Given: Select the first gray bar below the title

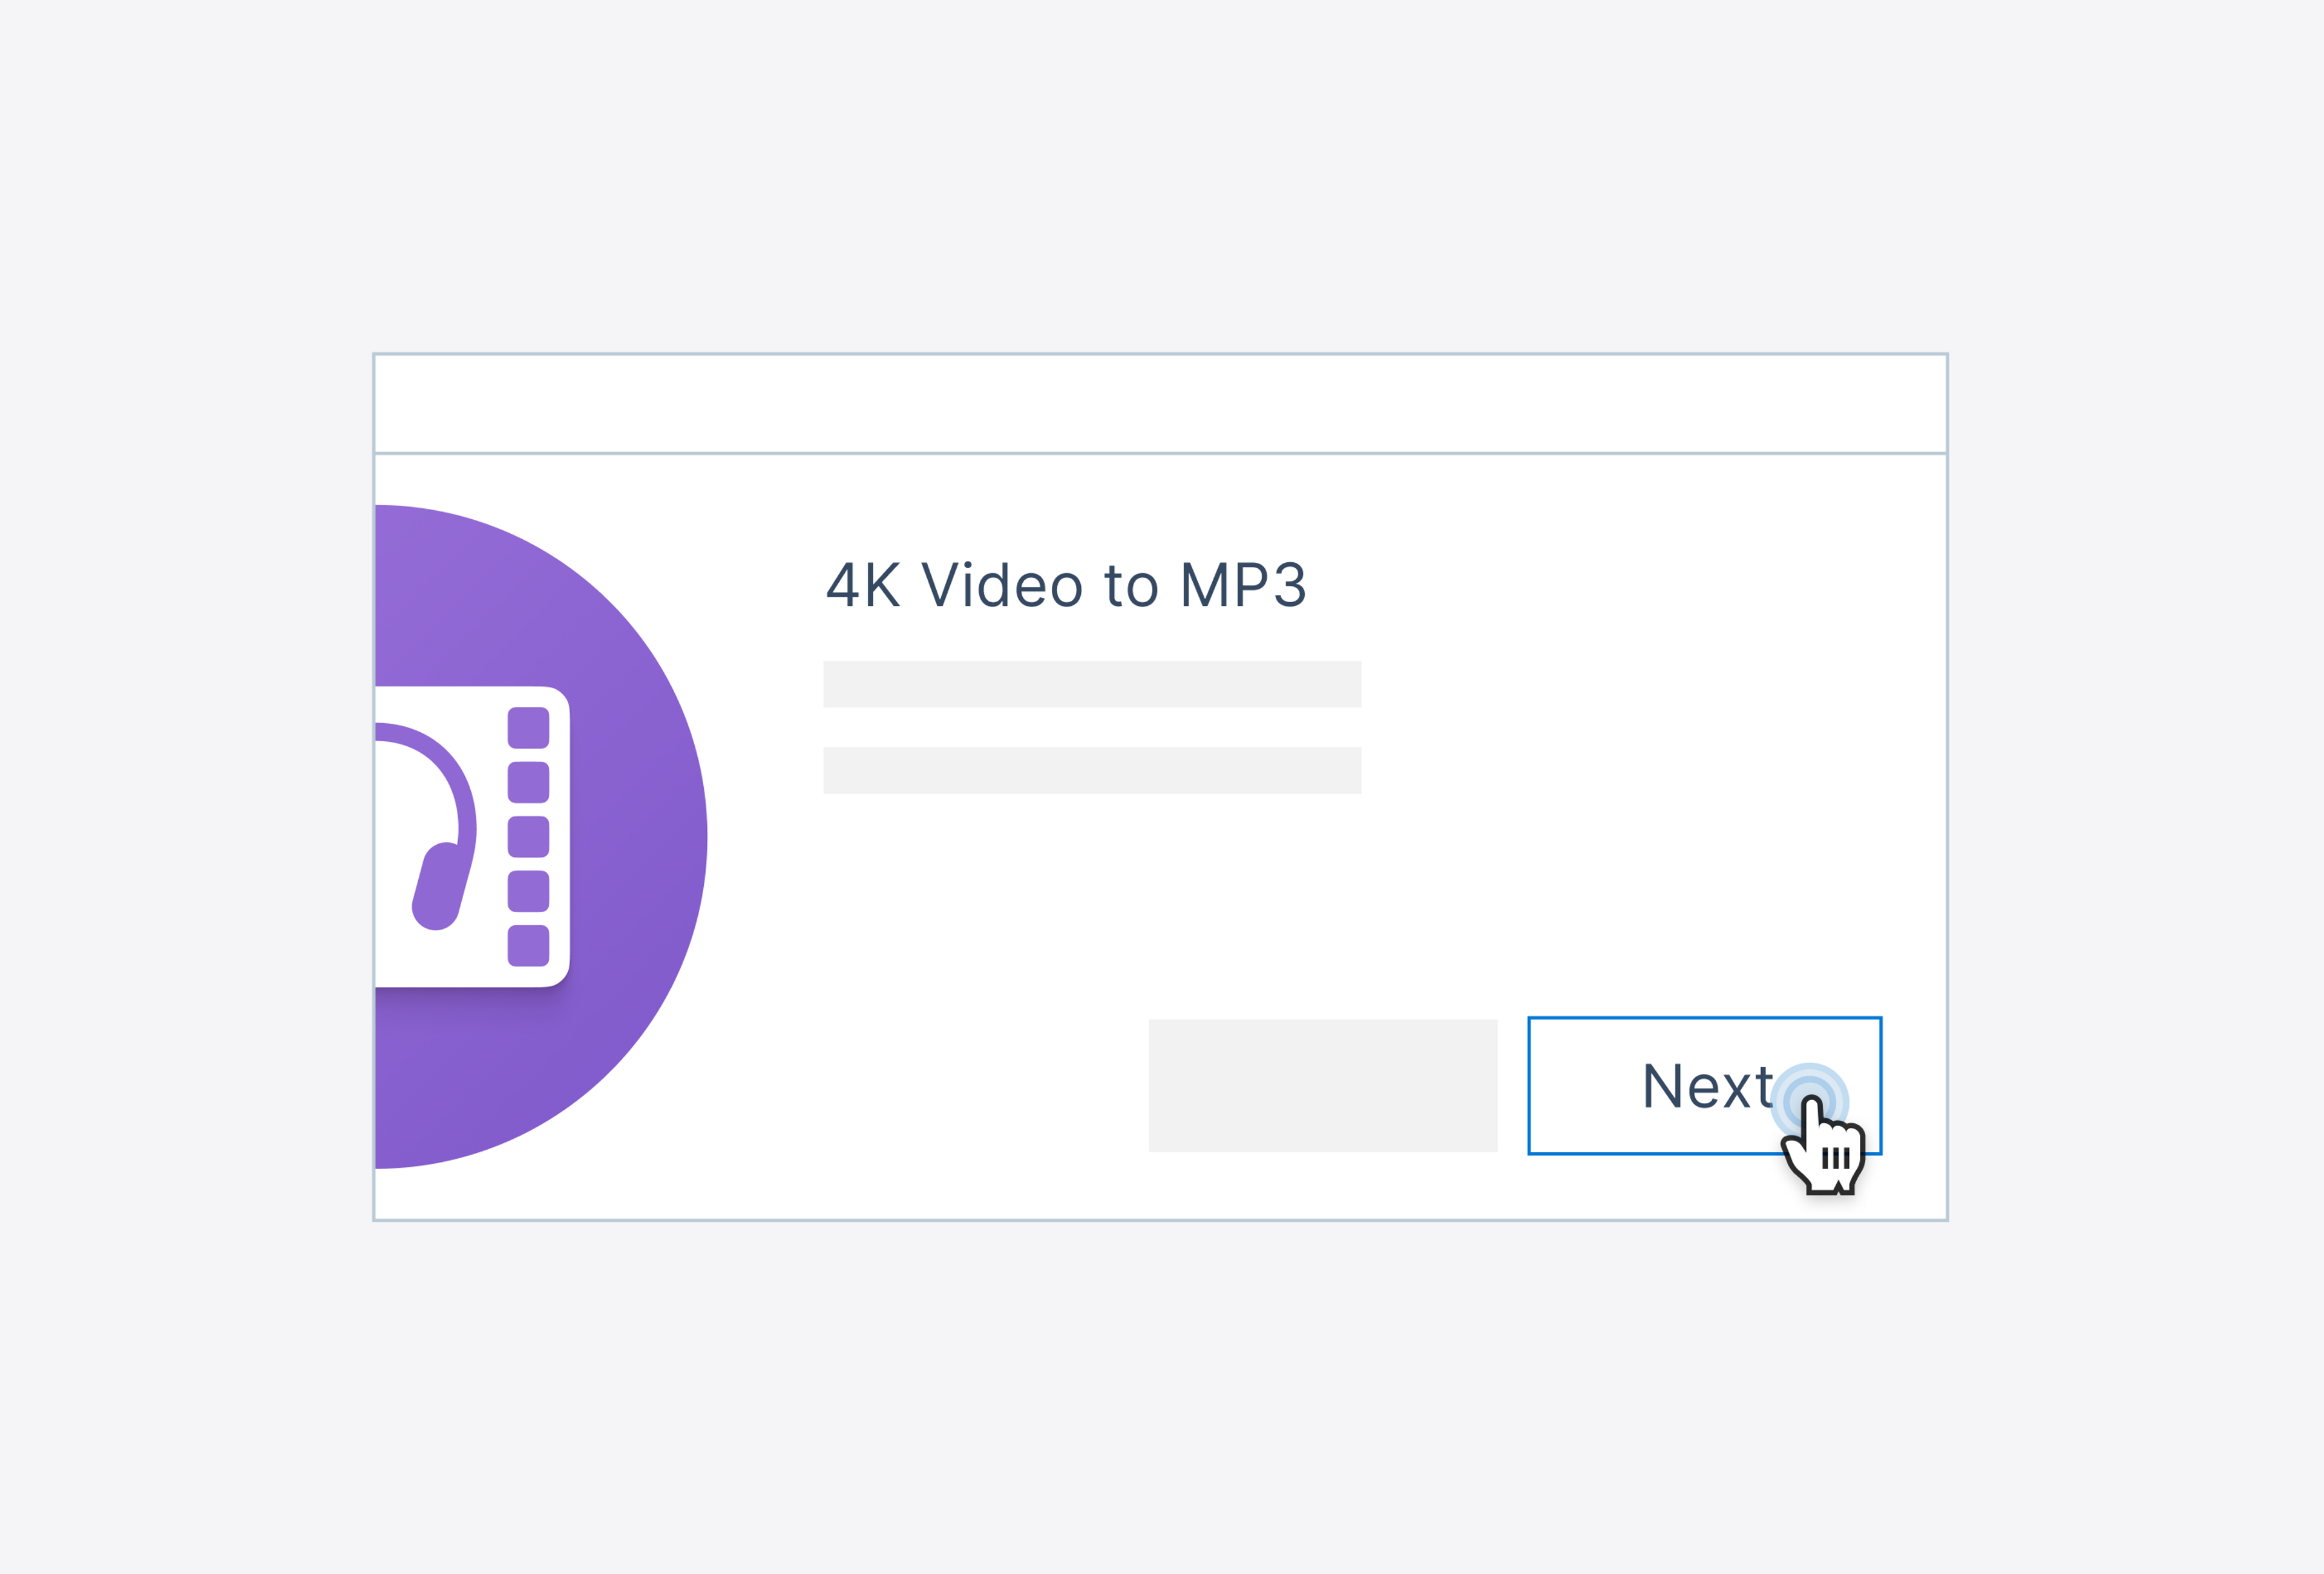Looking at the screenshot, I should pos(1091,684).
